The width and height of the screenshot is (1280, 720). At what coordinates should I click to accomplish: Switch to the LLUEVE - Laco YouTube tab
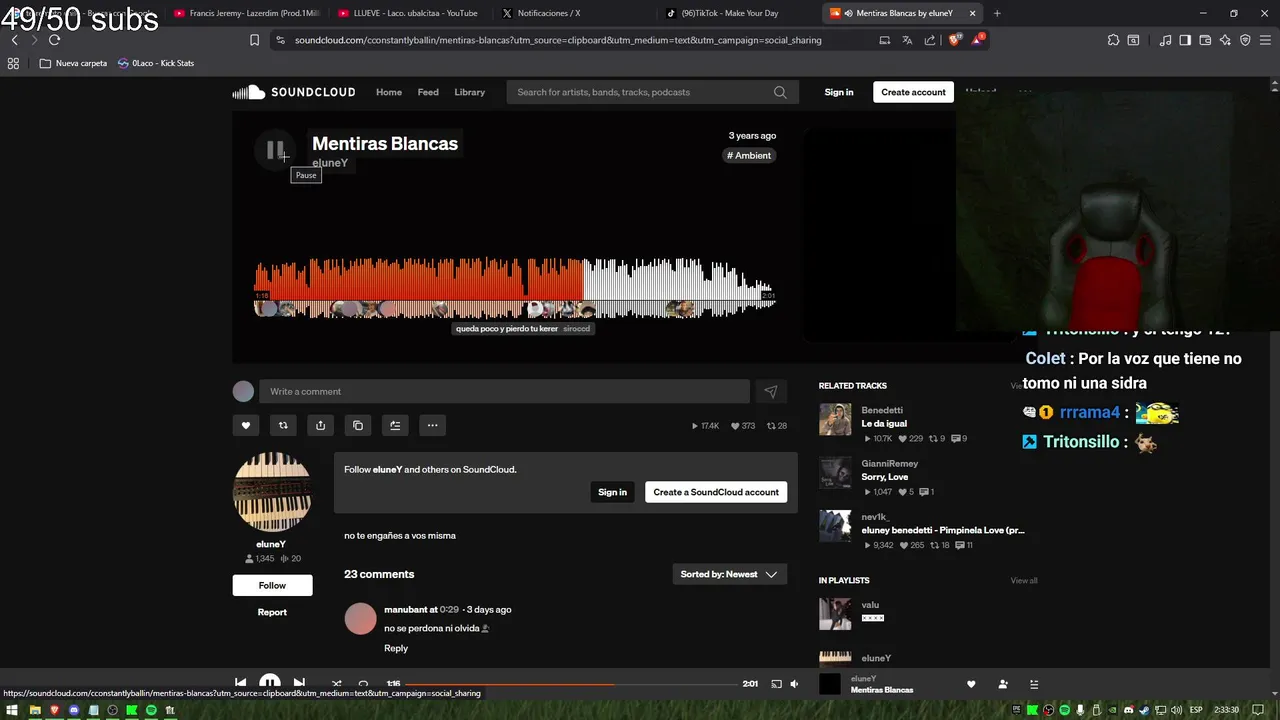coord(410,13)
